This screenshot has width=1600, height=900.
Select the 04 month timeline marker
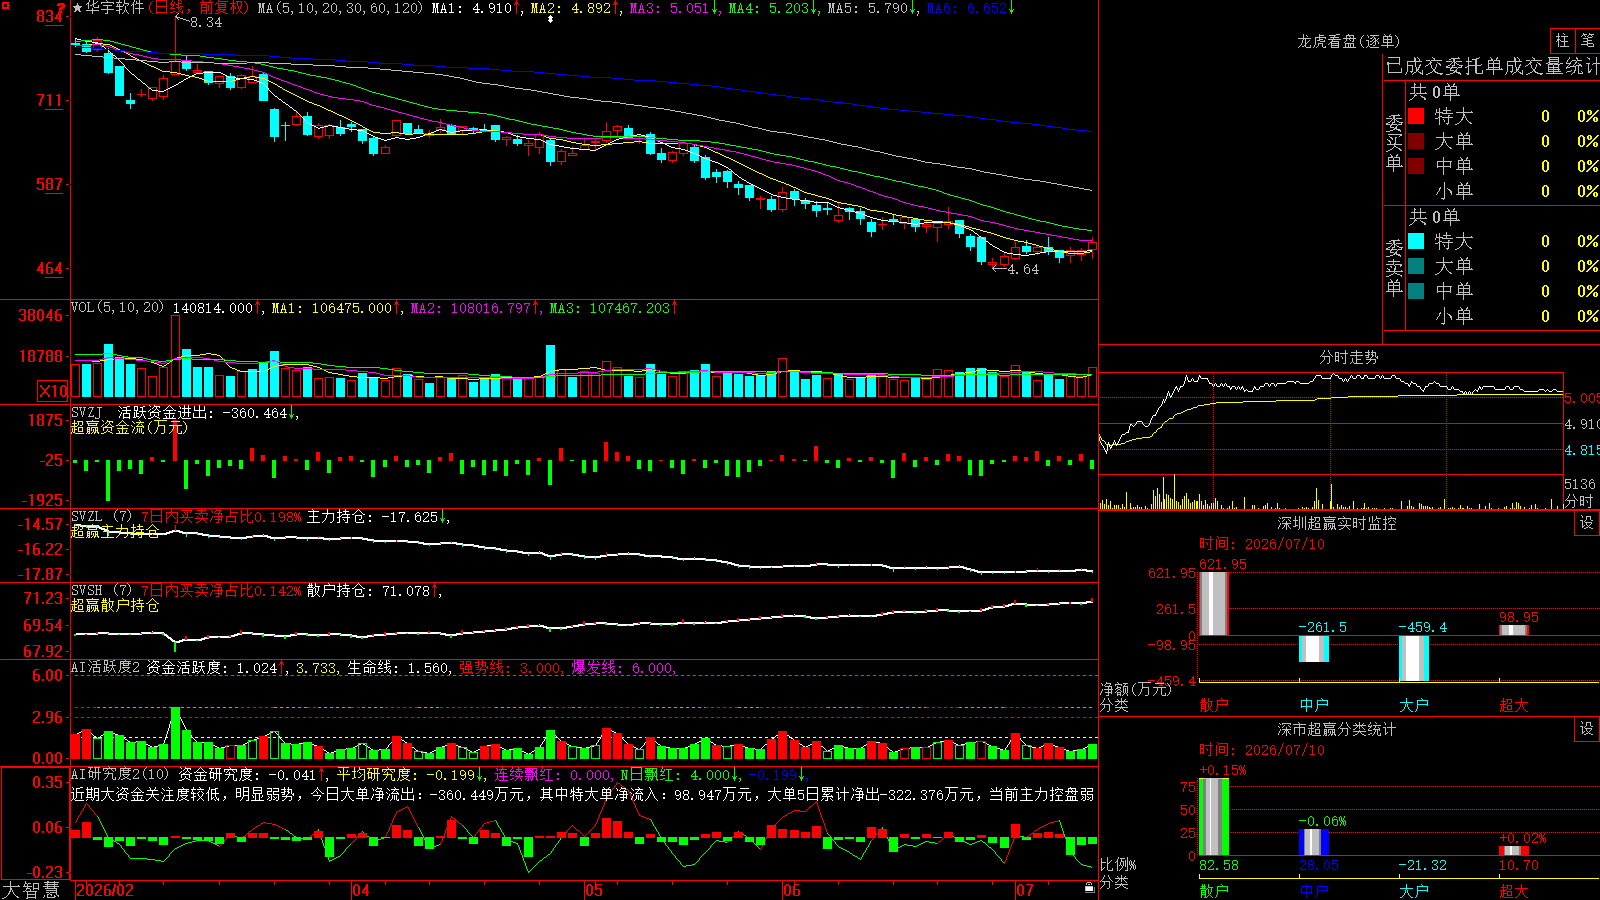pos(361,890)
